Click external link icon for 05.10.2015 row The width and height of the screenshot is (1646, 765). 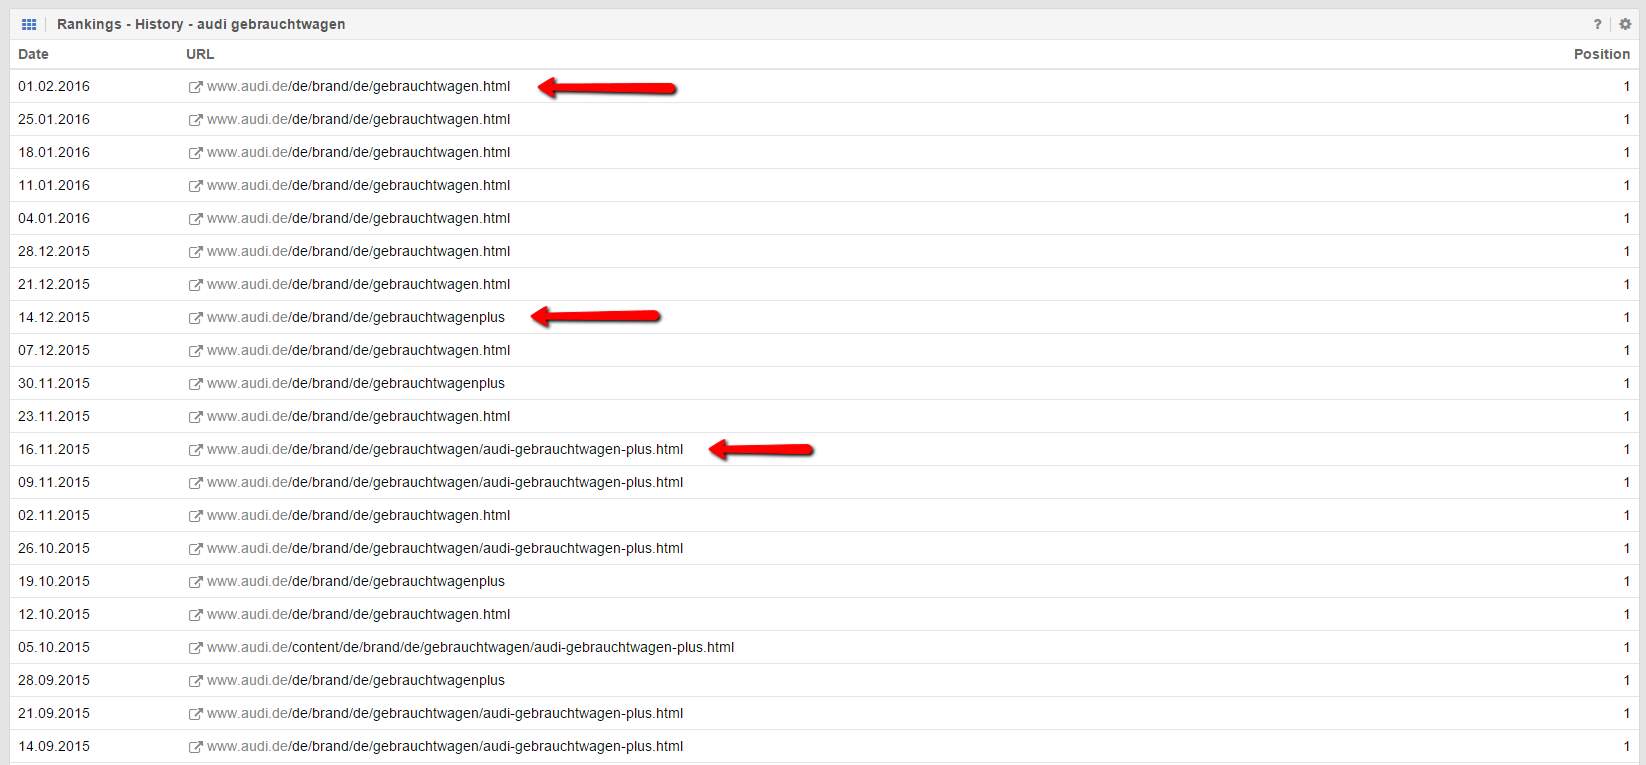195,648
